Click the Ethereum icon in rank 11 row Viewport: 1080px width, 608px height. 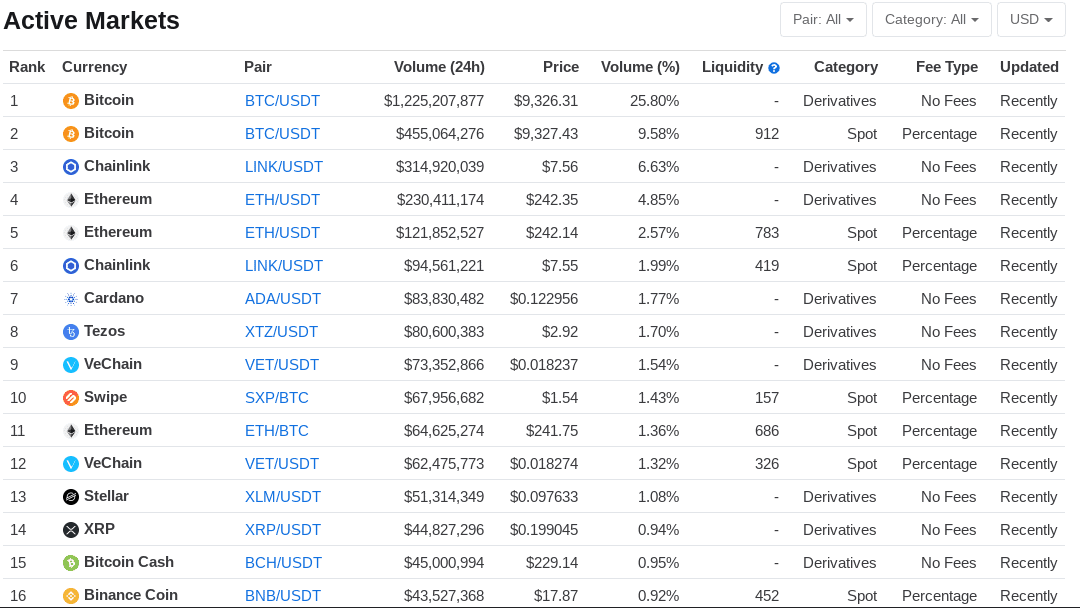(71, 431)
